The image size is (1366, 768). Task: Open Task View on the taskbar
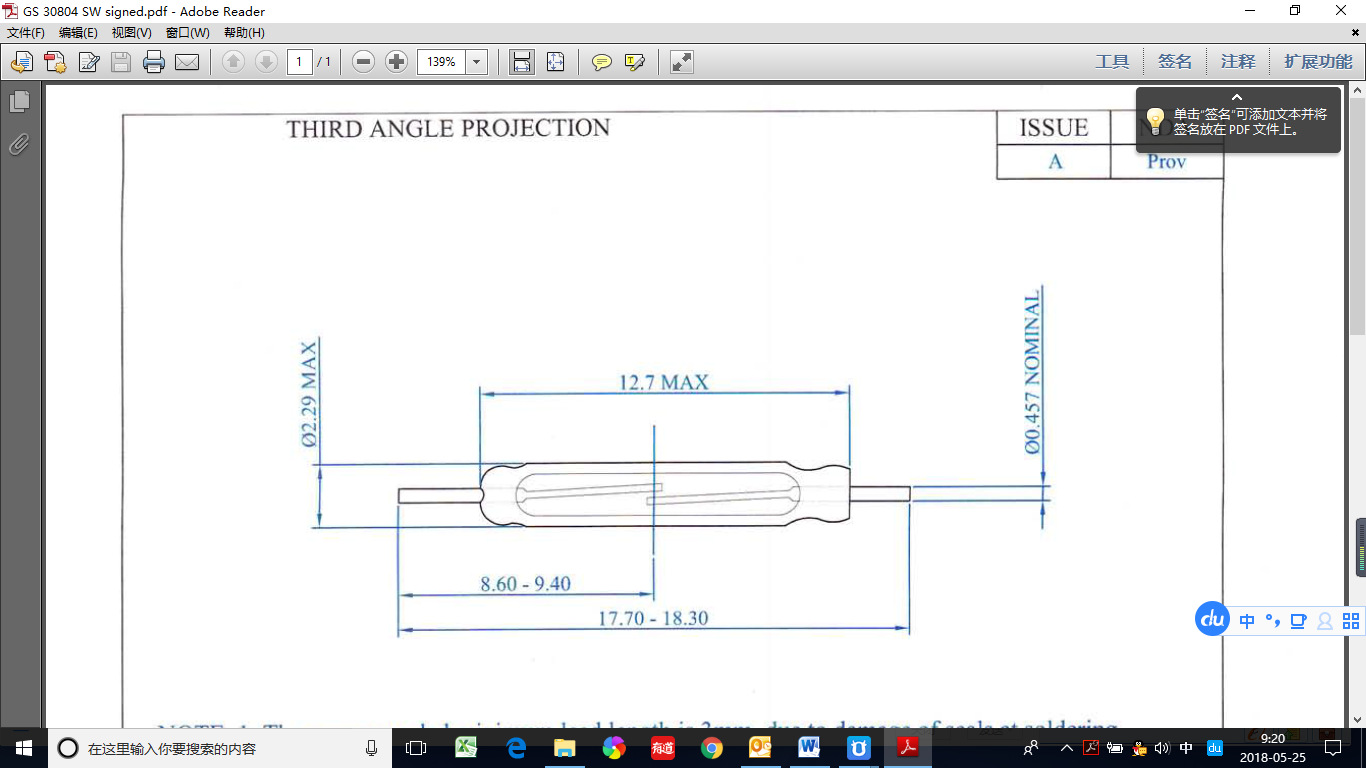pyautogui.click(x=416, y=748)
